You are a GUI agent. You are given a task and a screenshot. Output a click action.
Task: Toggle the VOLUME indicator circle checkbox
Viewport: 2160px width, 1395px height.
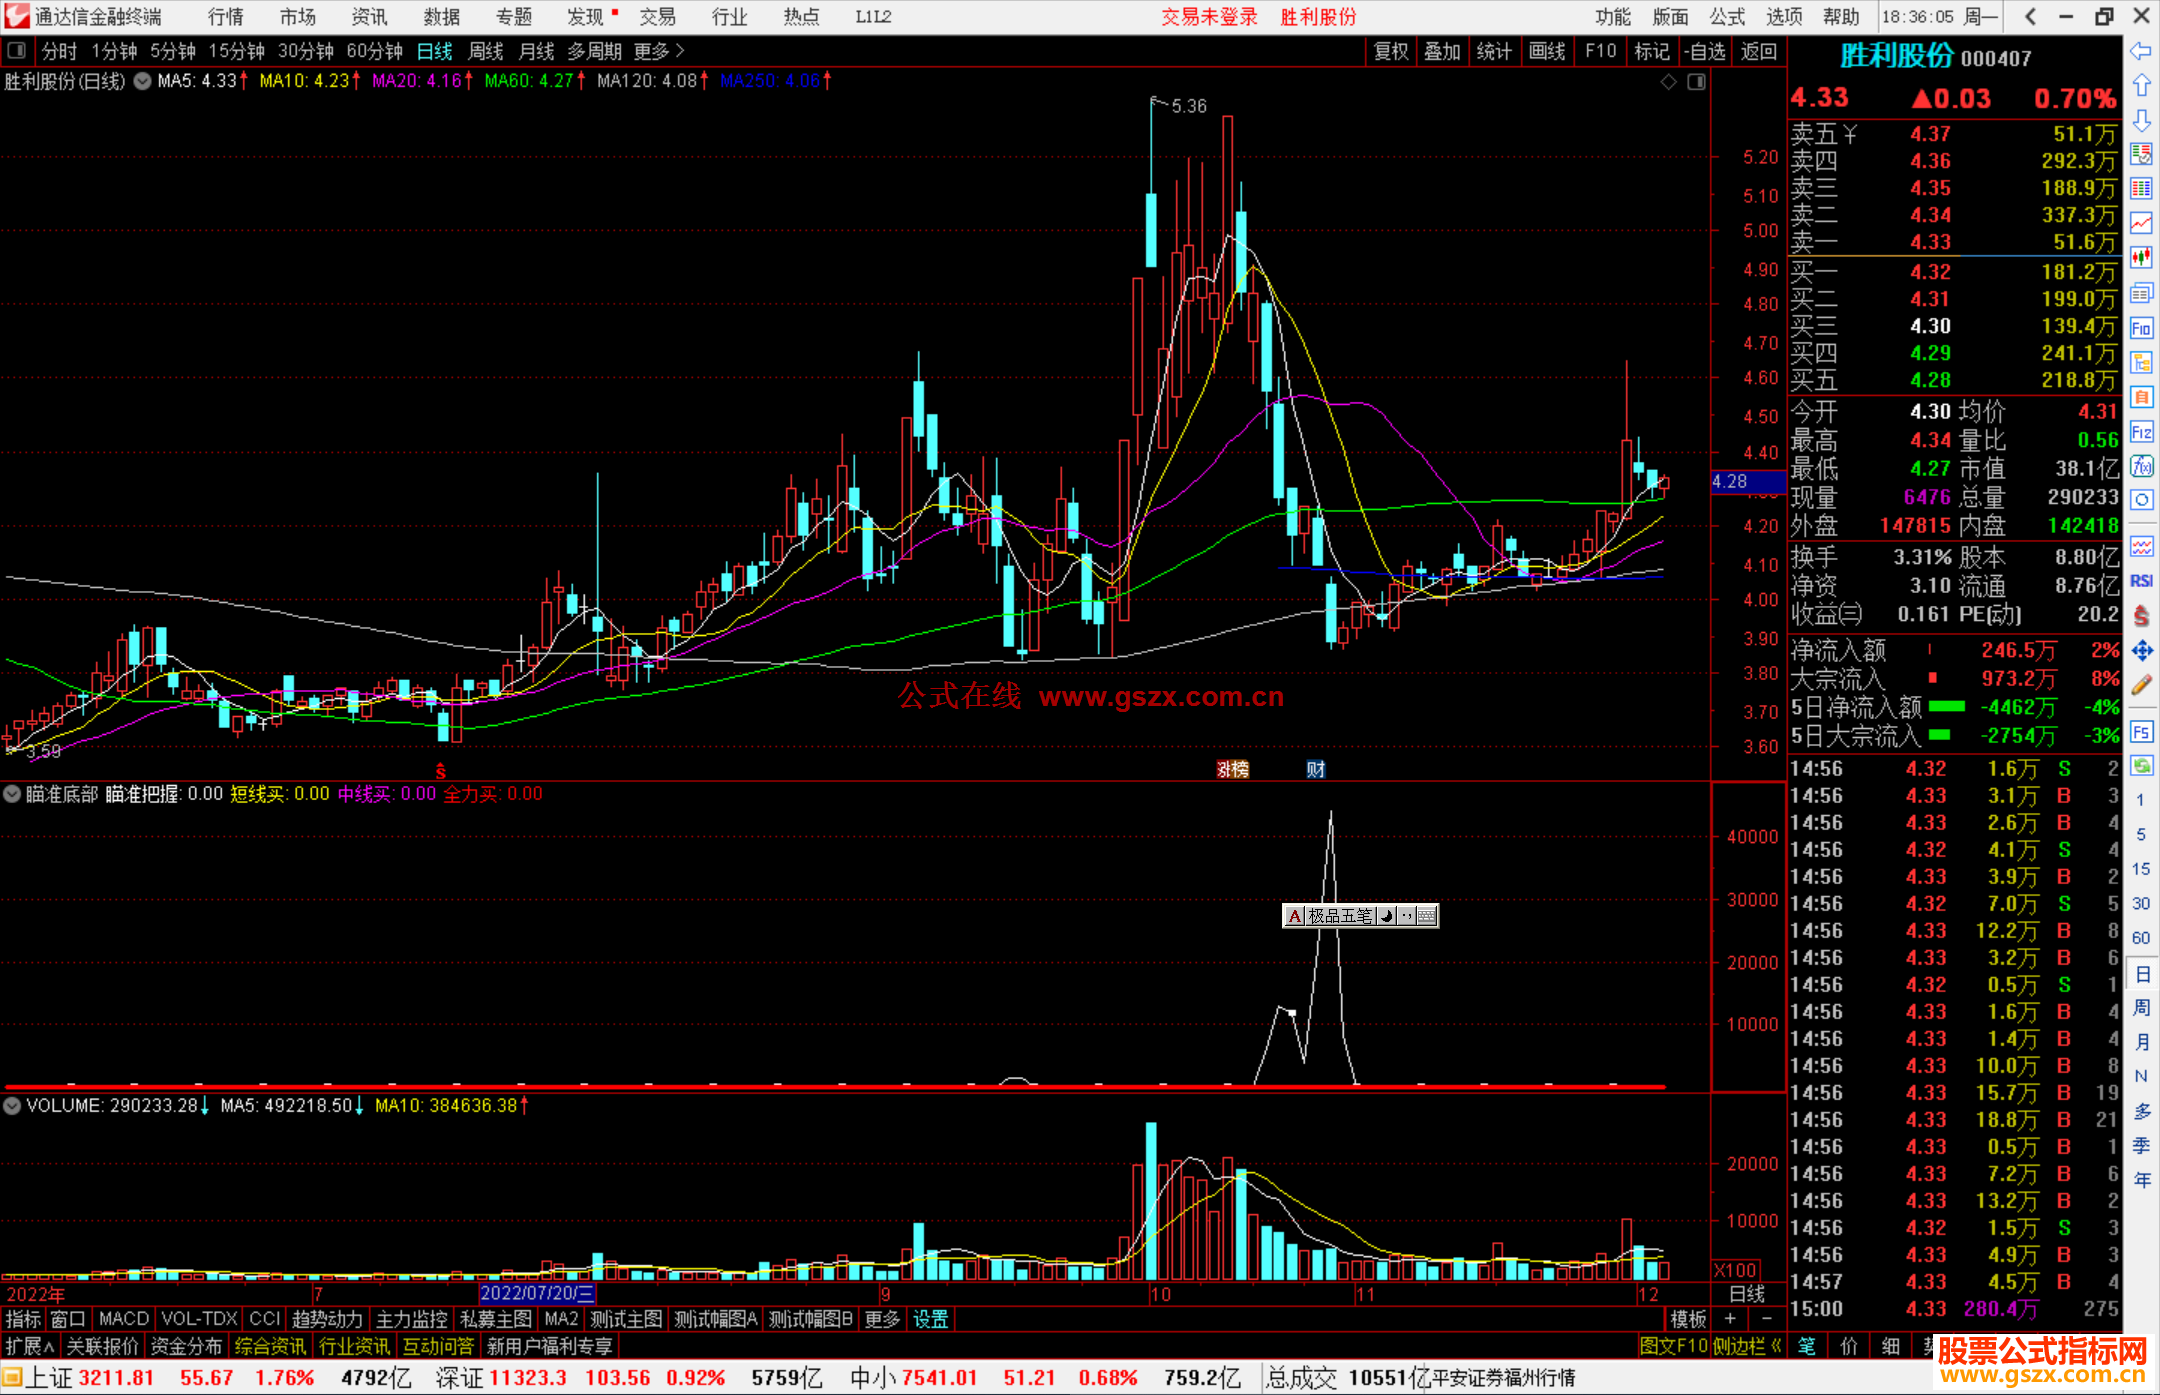click(12, 1106)
